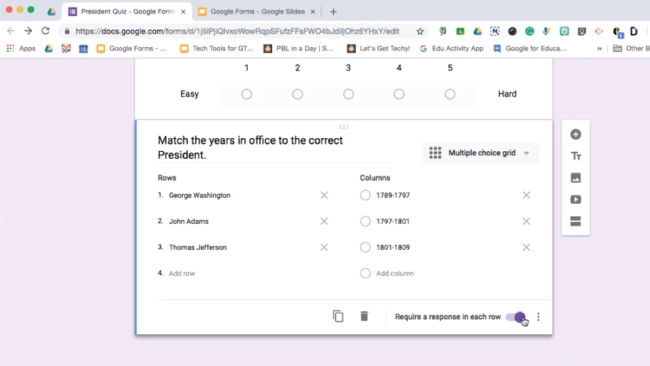
Task: Open the Other Bookmarks folder
Action: point(631,48)
